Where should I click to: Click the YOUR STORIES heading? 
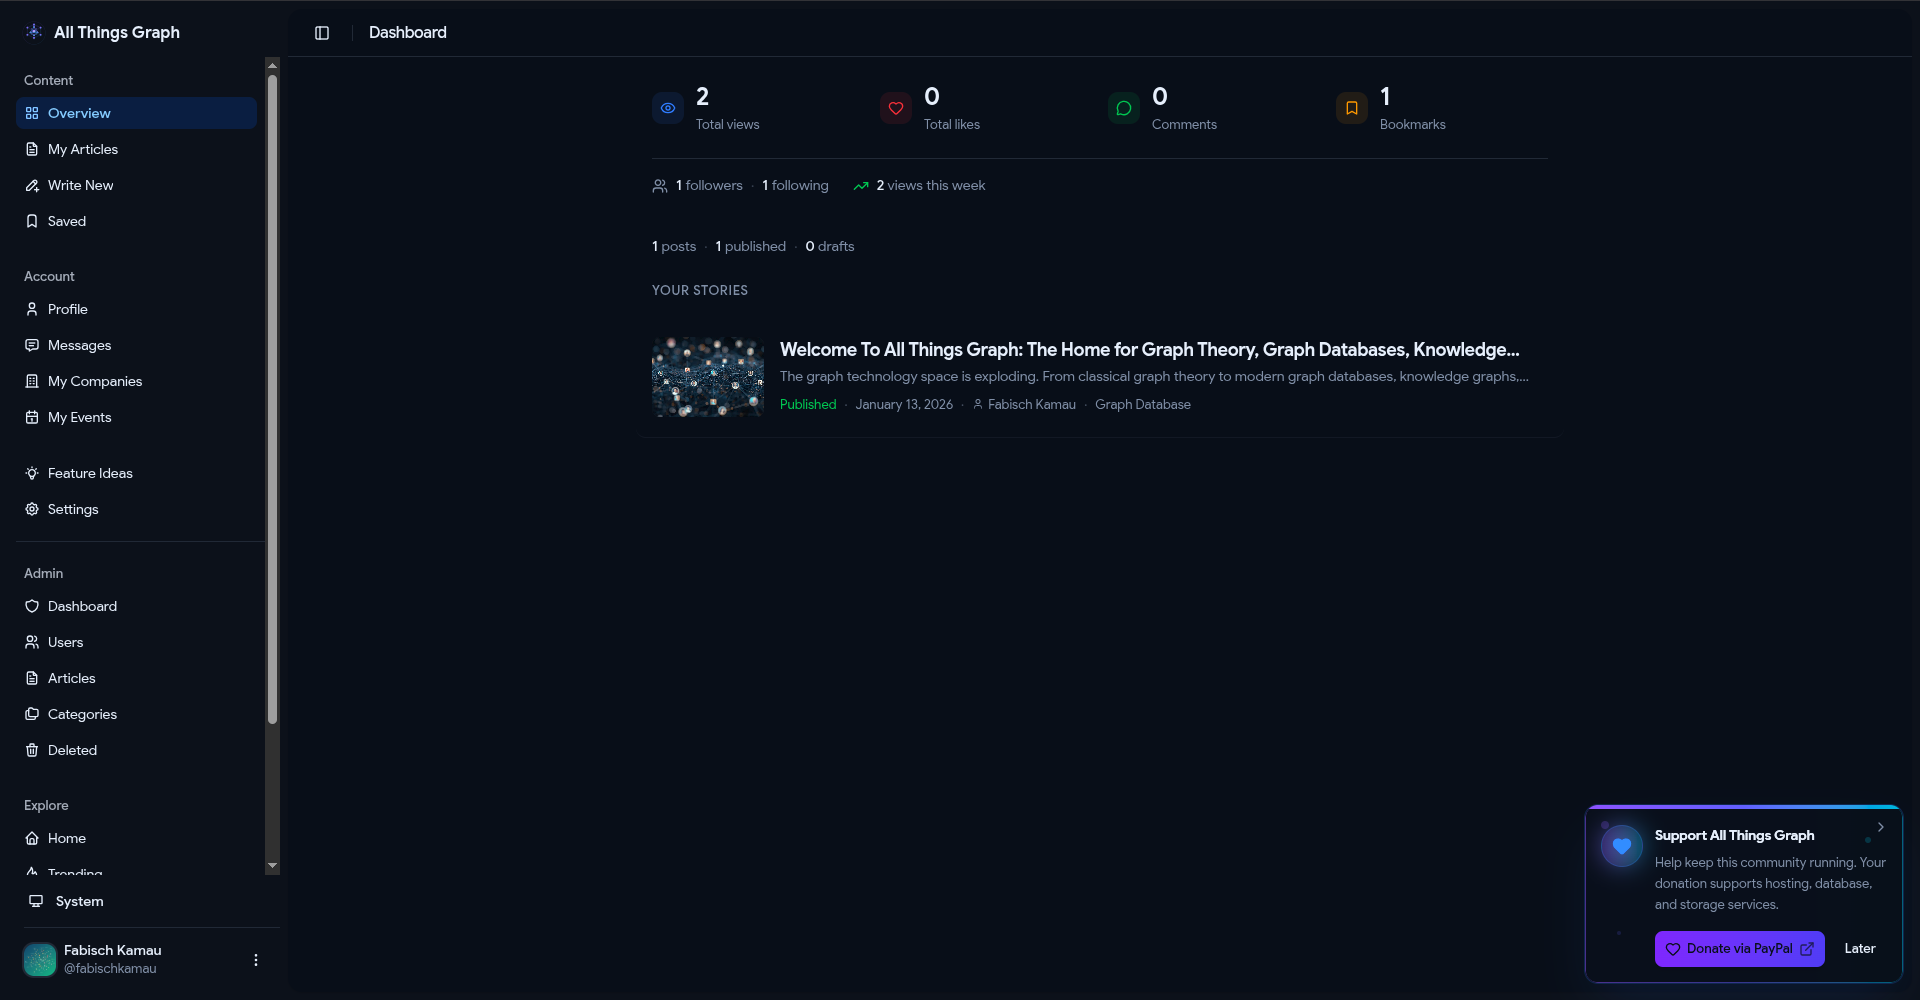pos(700,290)
